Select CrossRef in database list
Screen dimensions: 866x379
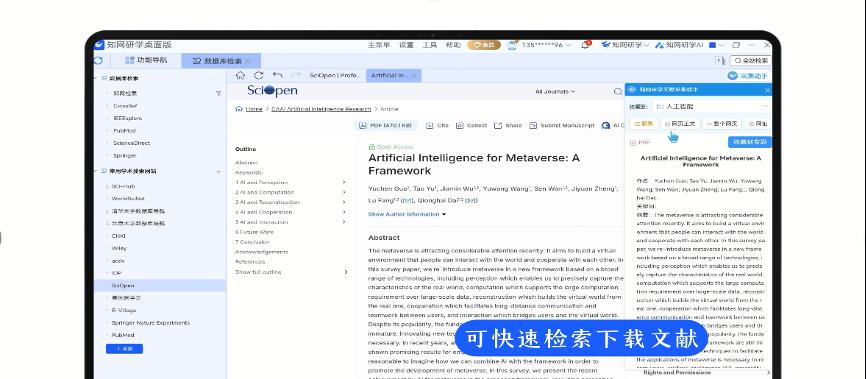pos(125,106)
